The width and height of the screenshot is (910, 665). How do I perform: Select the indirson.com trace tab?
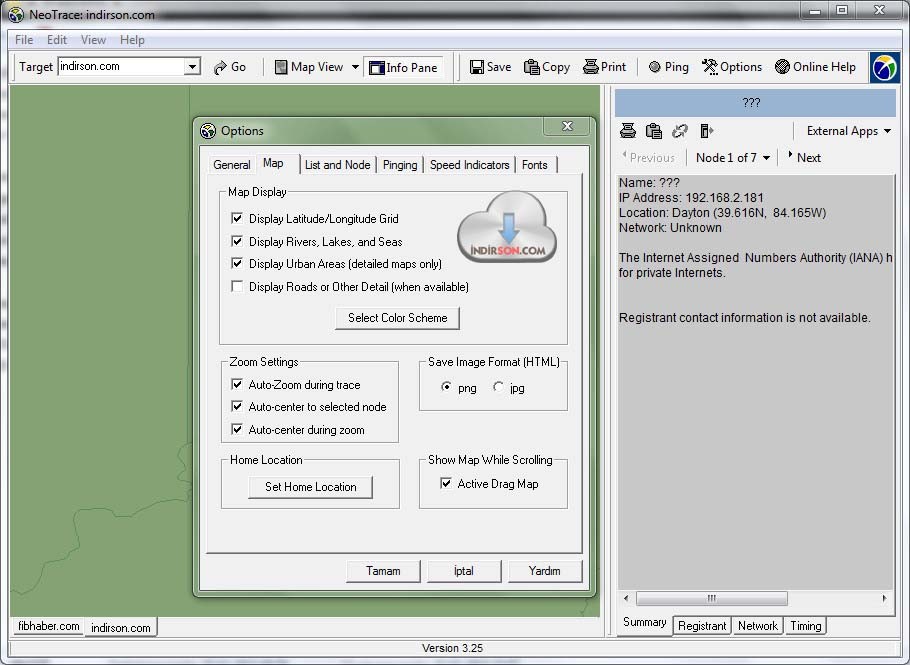pos(121,627)
